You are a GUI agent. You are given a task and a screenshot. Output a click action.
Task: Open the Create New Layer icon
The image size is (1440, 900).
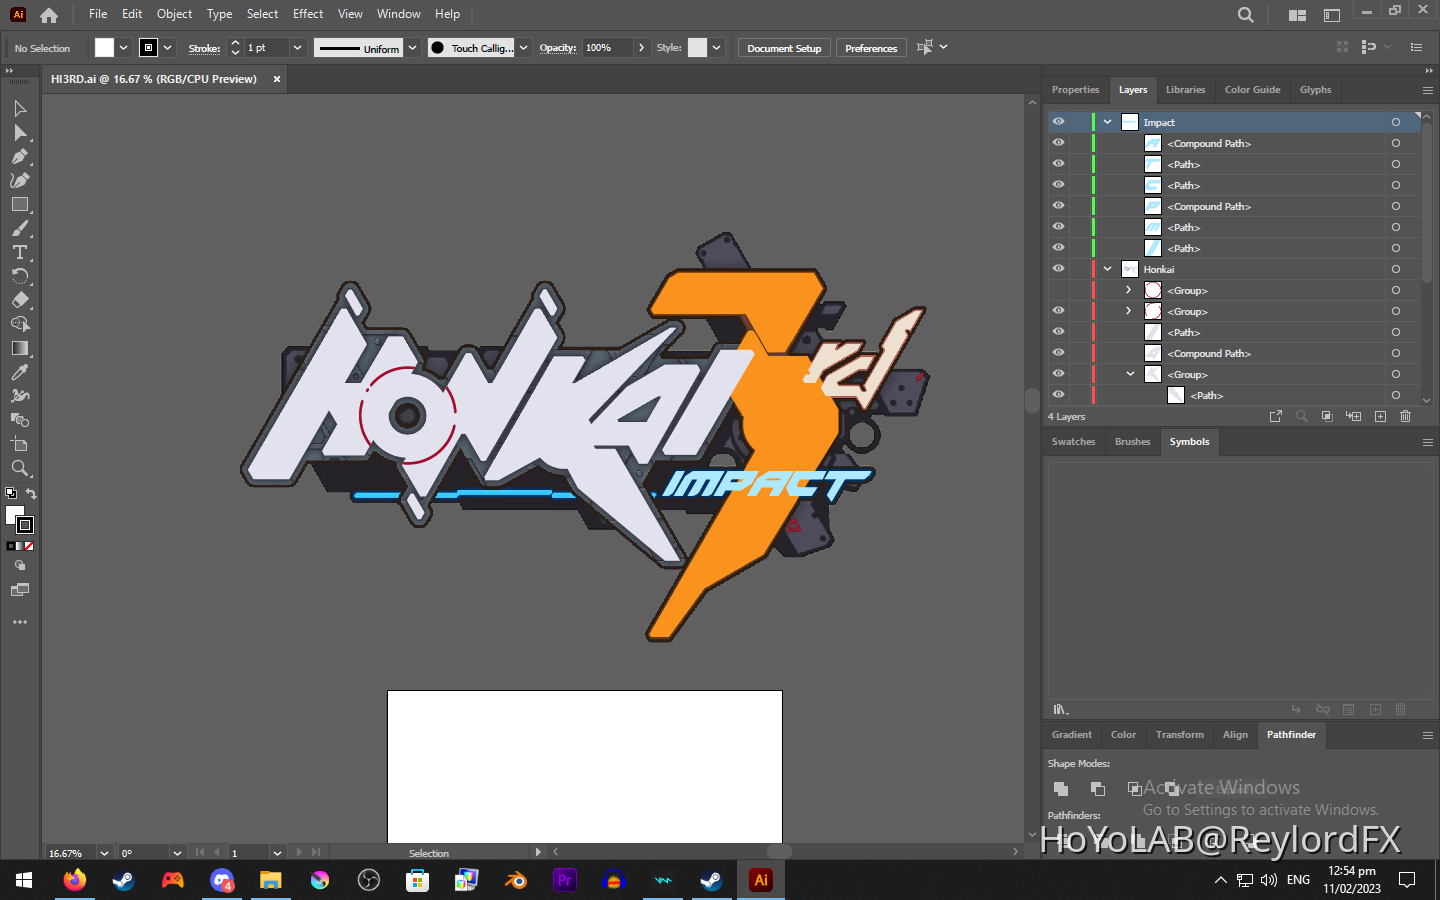click(1381, 416)
